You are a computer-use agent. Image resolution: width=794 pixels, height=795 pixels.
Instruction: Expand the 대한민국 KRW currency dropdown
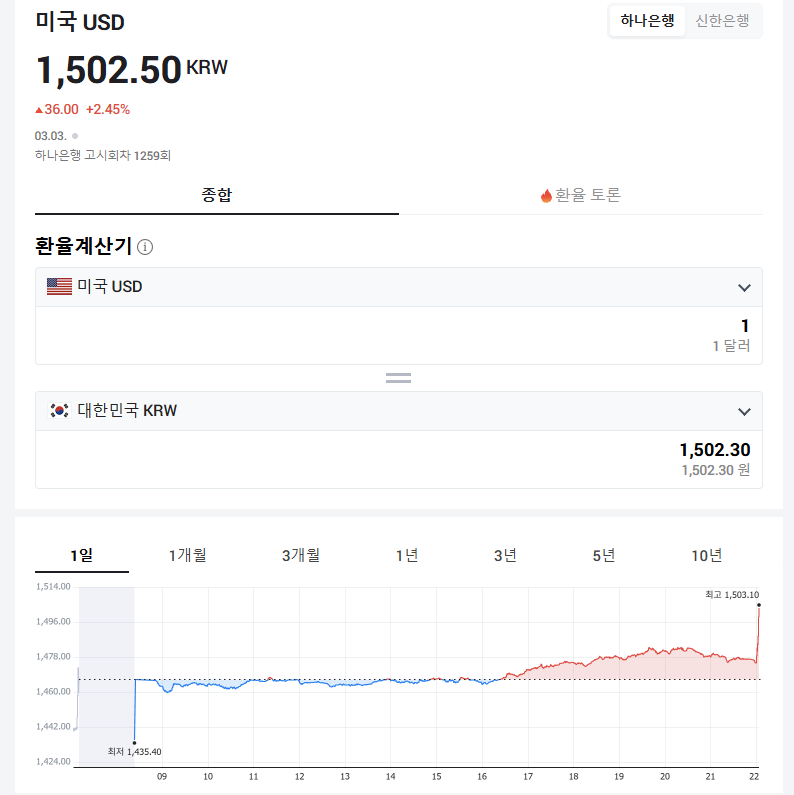pyautogui.click(x=744, y=412)
